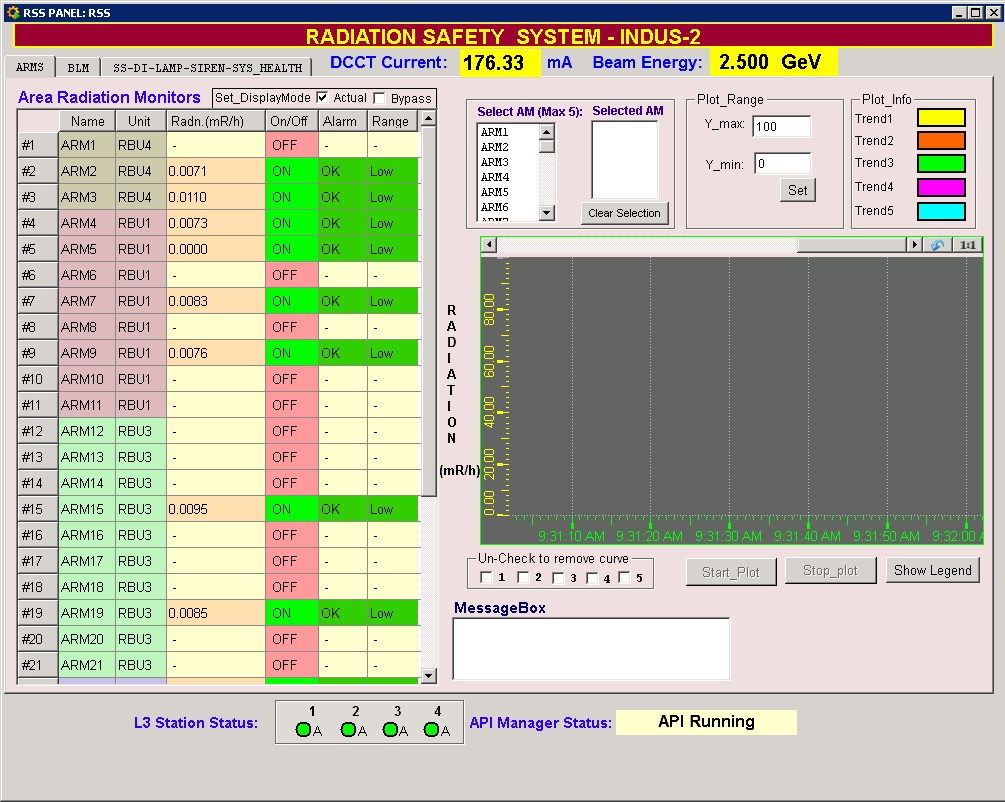Toggle curve 2 checkbox
Screen dimensions: 1005x802
pyautogui.click(x=523, y=578)
